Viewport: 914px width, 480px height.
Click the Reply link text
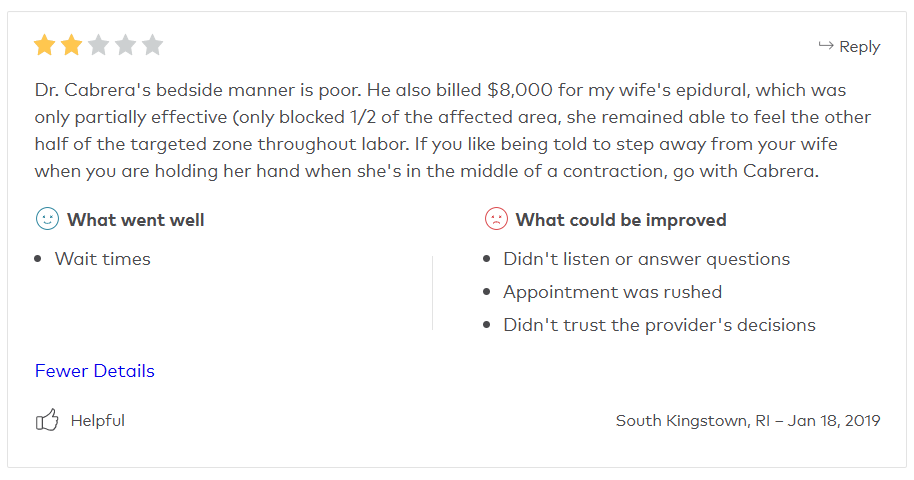[x=859, y=47]
